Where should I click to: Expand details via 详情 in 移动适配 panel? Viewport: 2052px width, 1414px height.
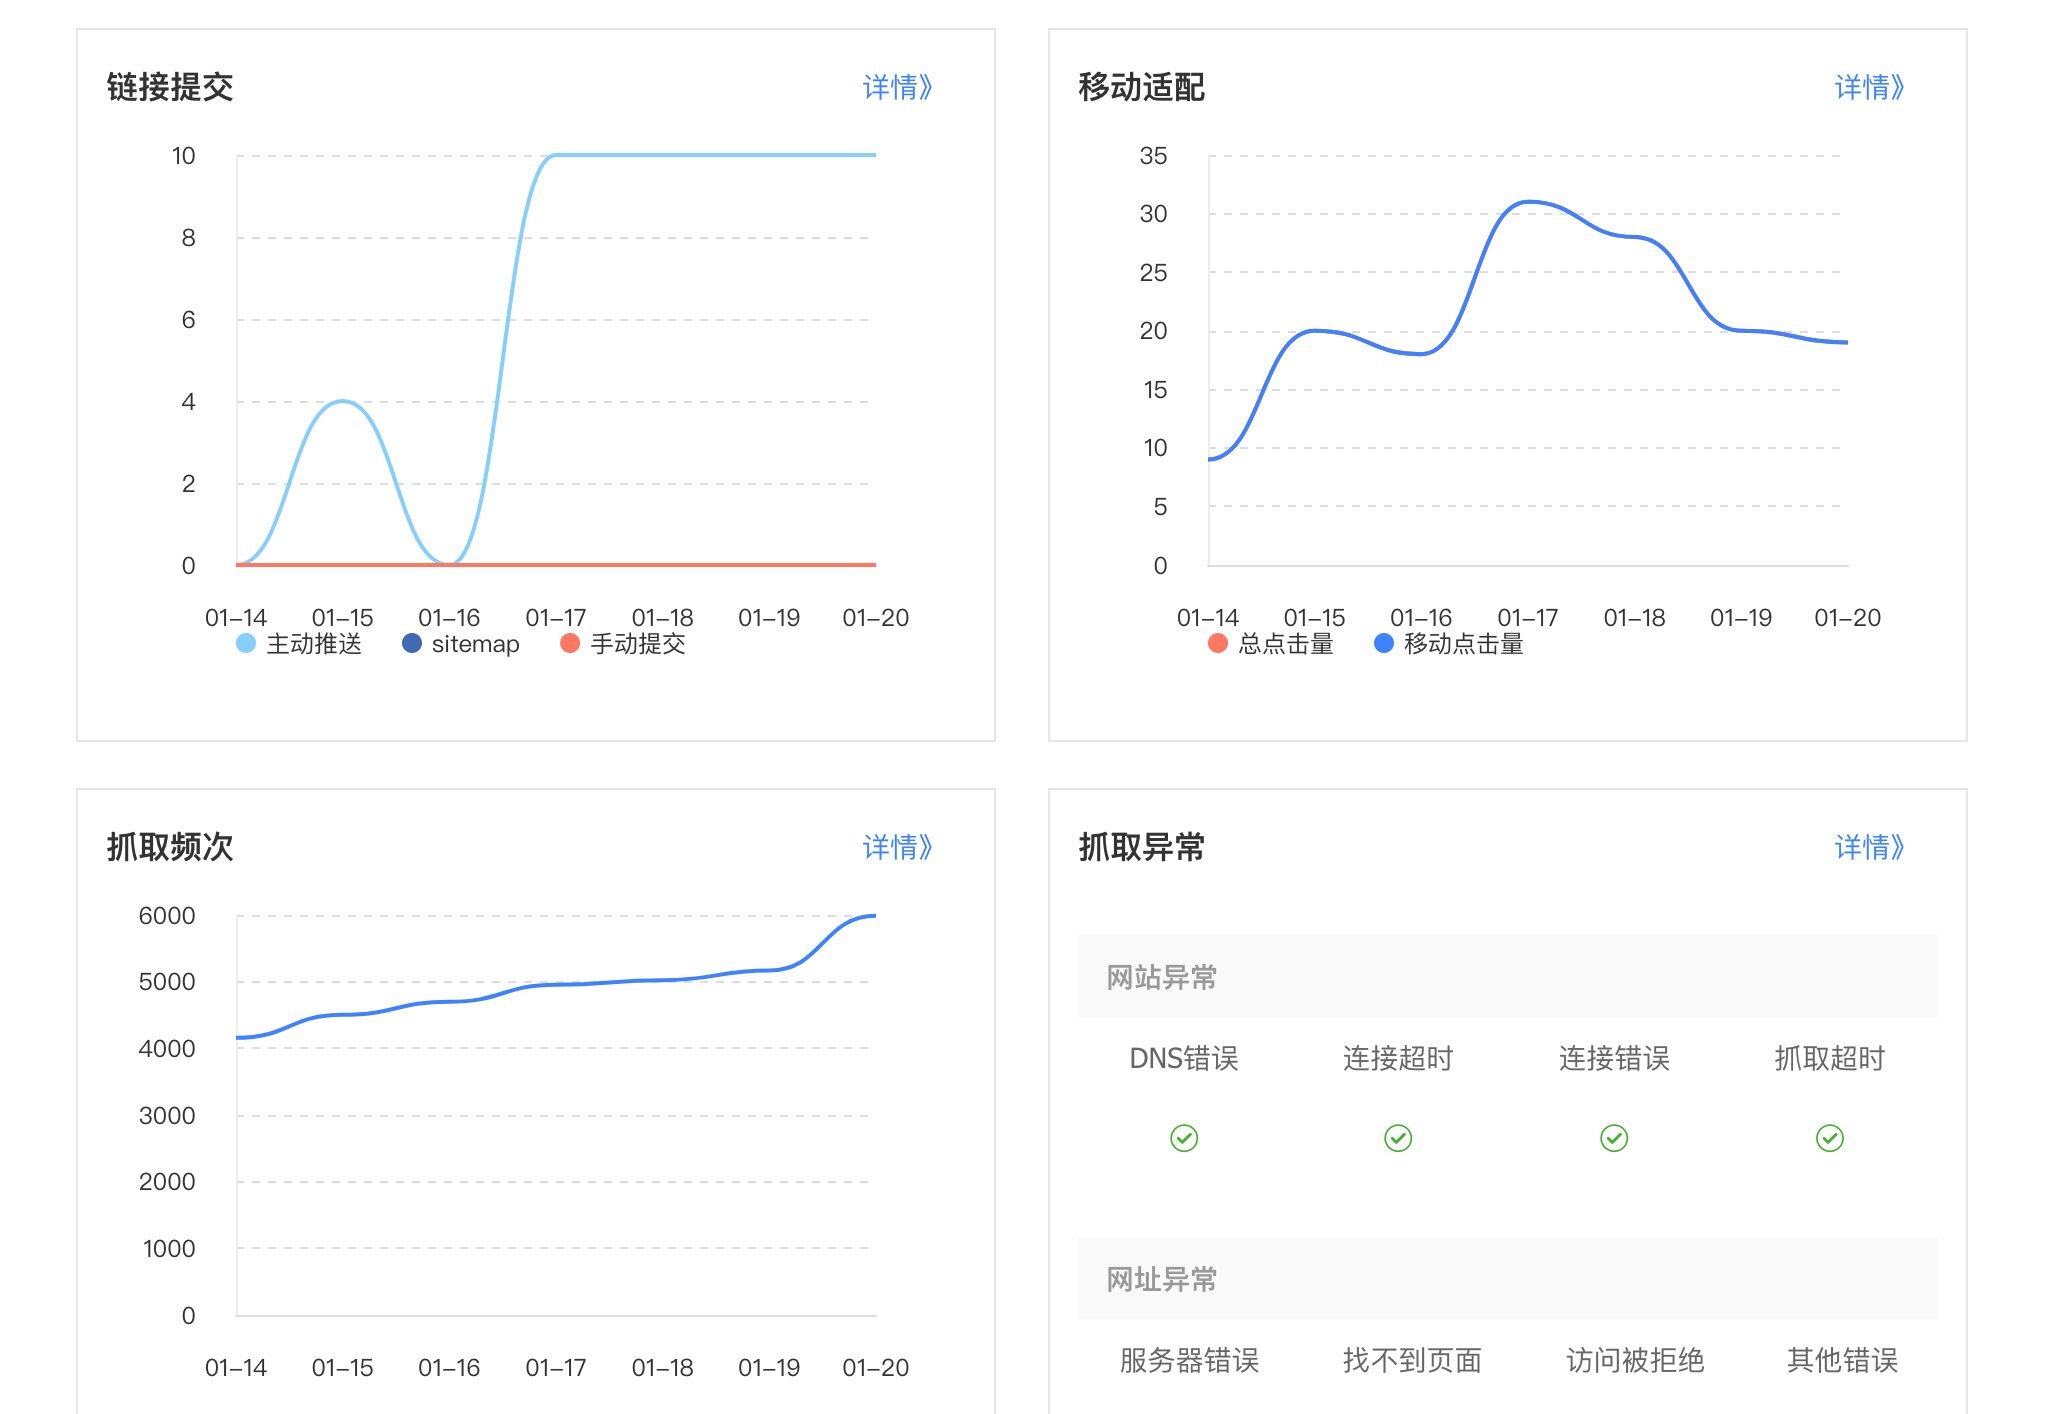pos(1869,88)
